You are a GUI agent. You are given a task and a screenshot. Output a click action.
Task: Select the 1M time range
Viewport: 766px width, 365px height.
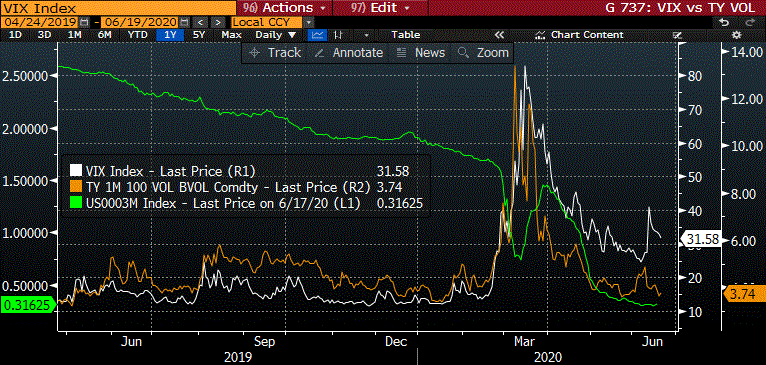coord(74,35)
